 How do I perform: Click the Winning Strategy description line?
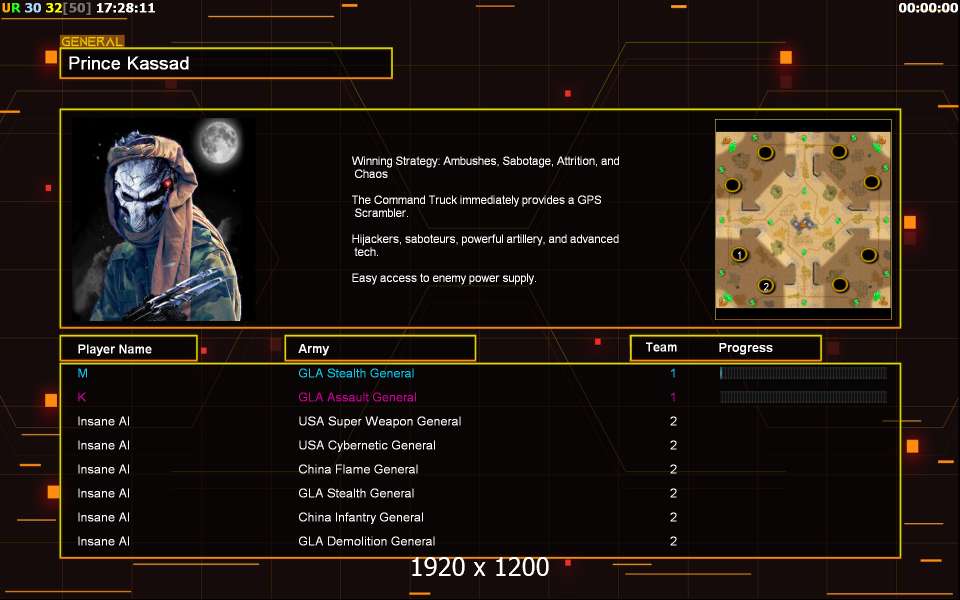pos(486,167)
